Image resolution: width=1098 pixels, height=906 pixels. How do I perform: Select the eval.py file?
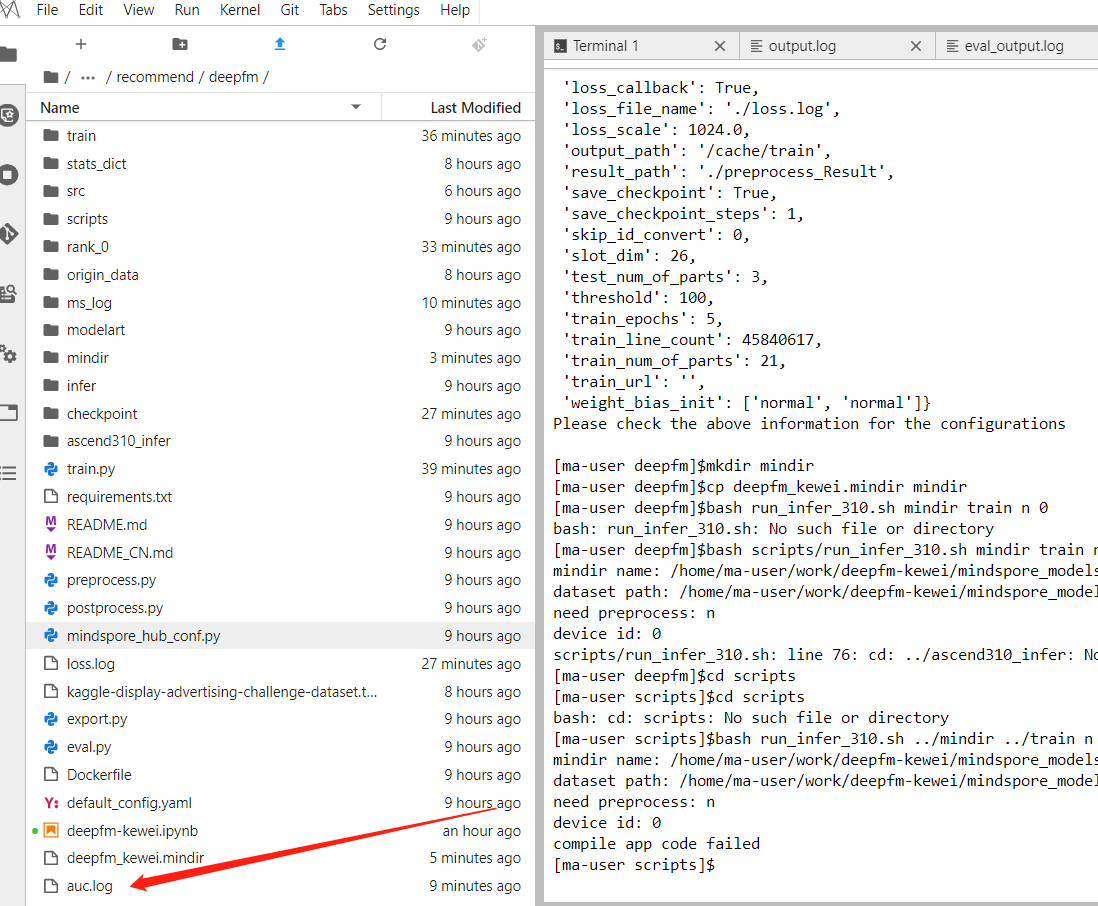pyautogui.click(x=281, y=747)
